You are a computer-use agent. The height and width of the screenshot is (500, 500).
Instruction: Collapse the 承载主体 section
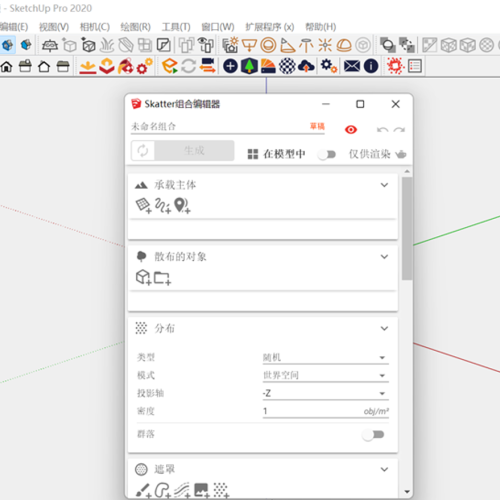(x=384, y=185)
